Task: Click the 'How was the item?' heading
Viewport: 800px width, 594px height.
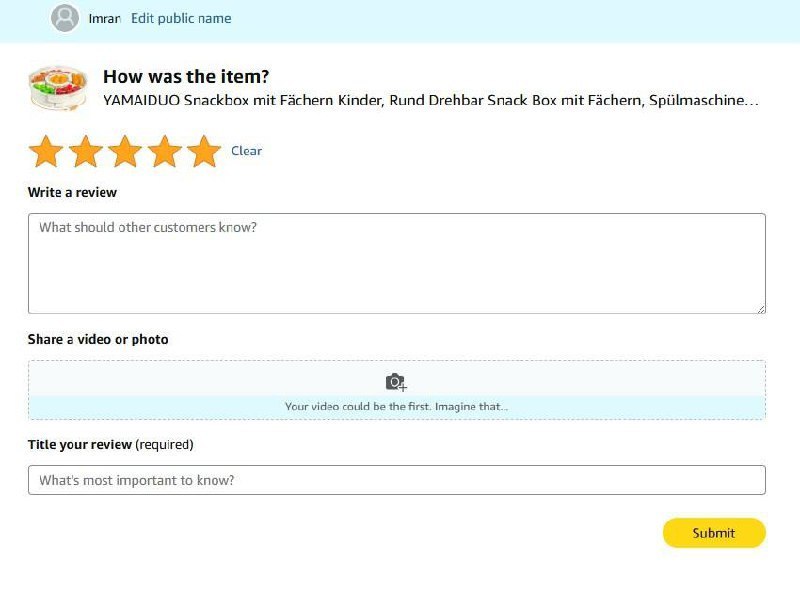Action: point(186,77)
